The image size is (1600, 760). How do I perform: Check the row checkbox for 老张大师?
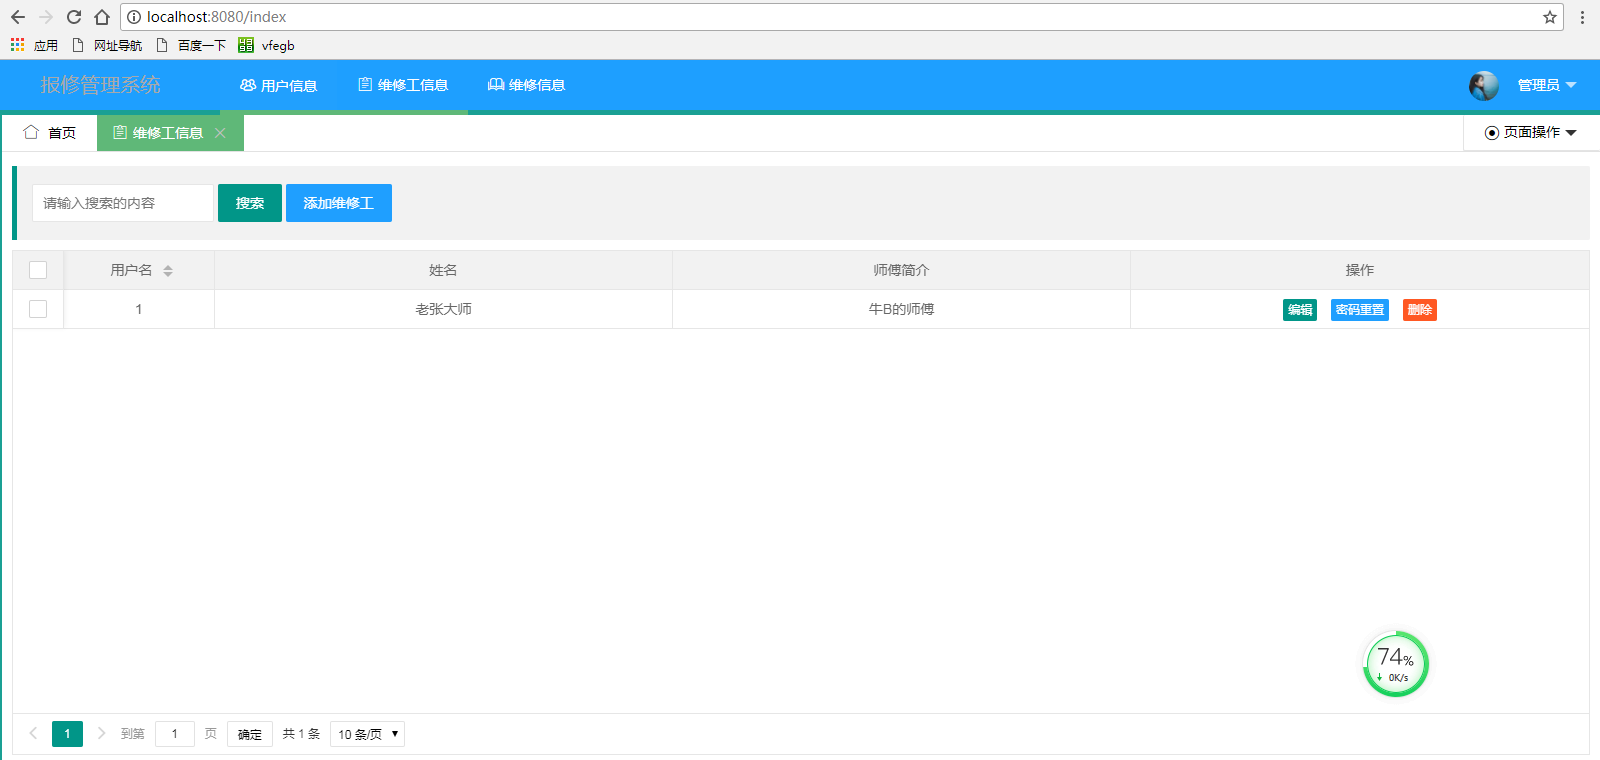pyautogui.click(x=38, y=309)
